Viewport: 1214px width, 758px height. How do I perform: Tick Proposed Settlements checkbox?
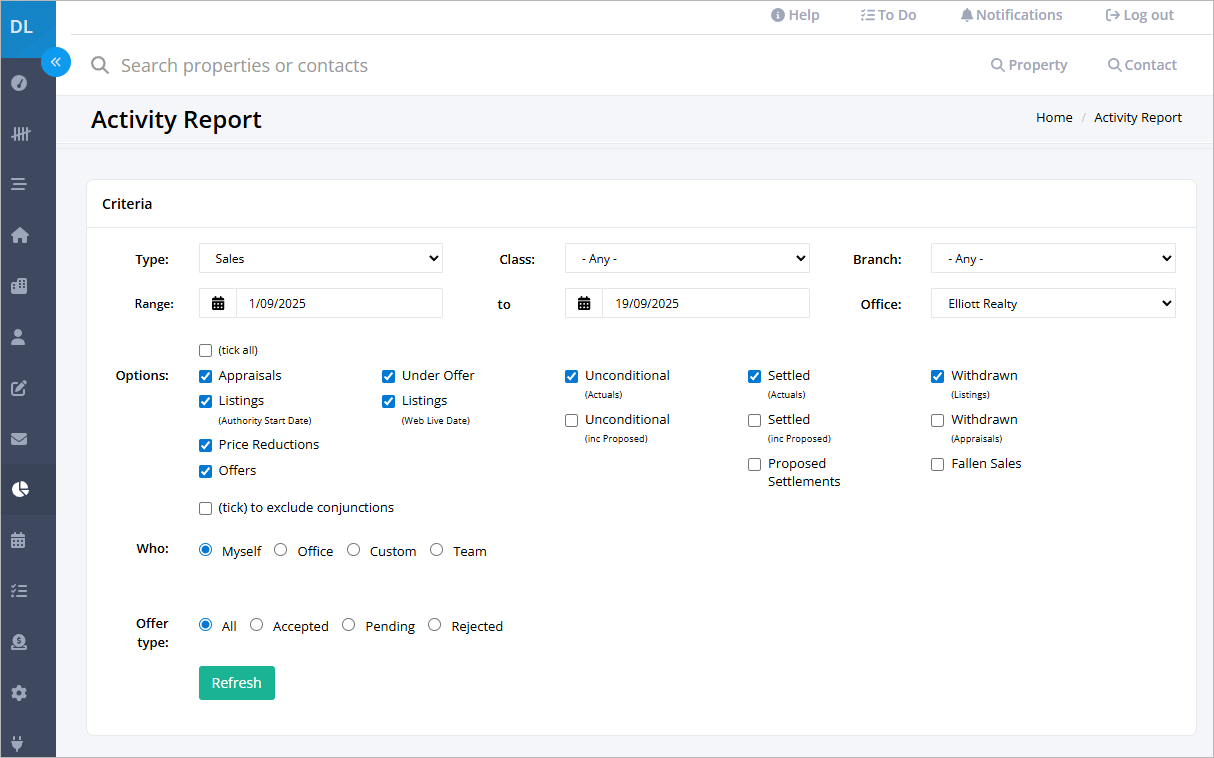(754, 465)
